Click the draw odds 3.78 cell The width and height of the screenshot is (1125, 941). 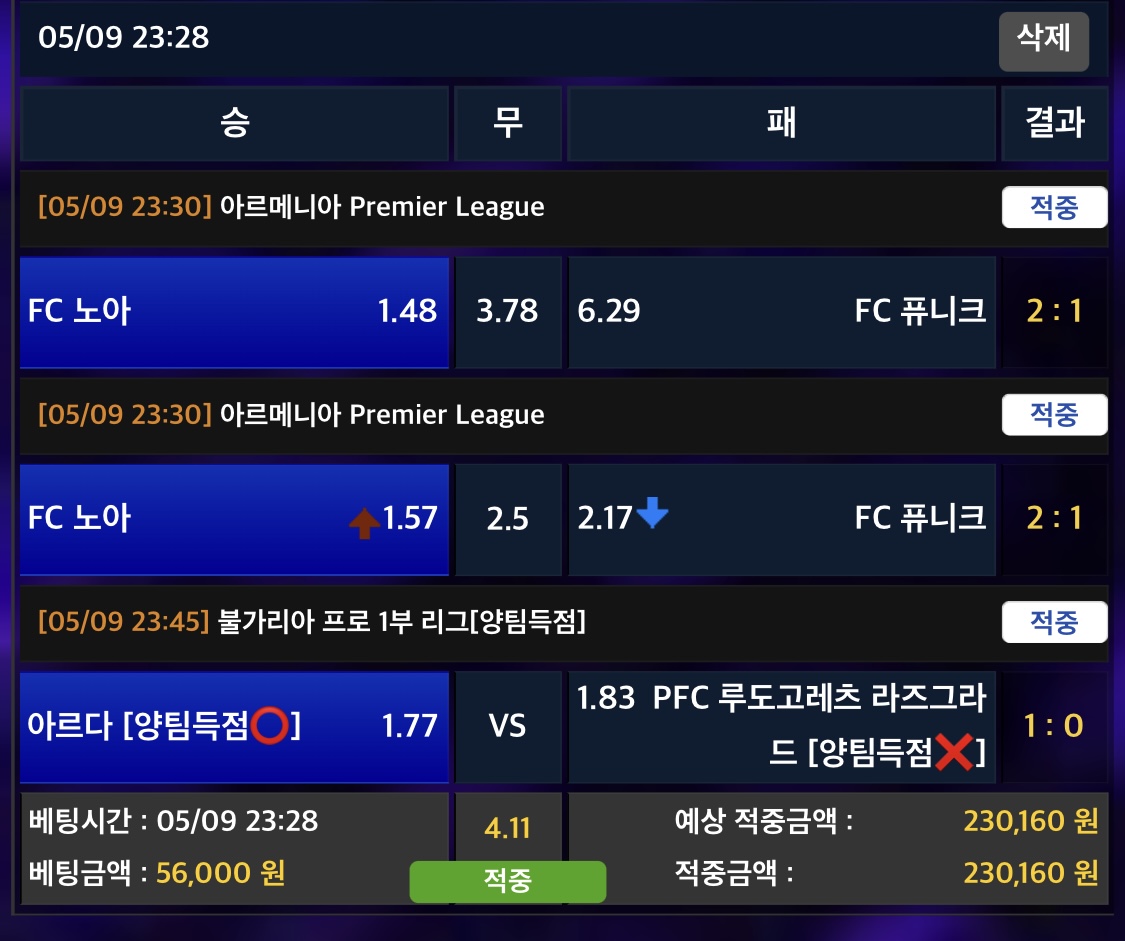click(x=507, y=312)
